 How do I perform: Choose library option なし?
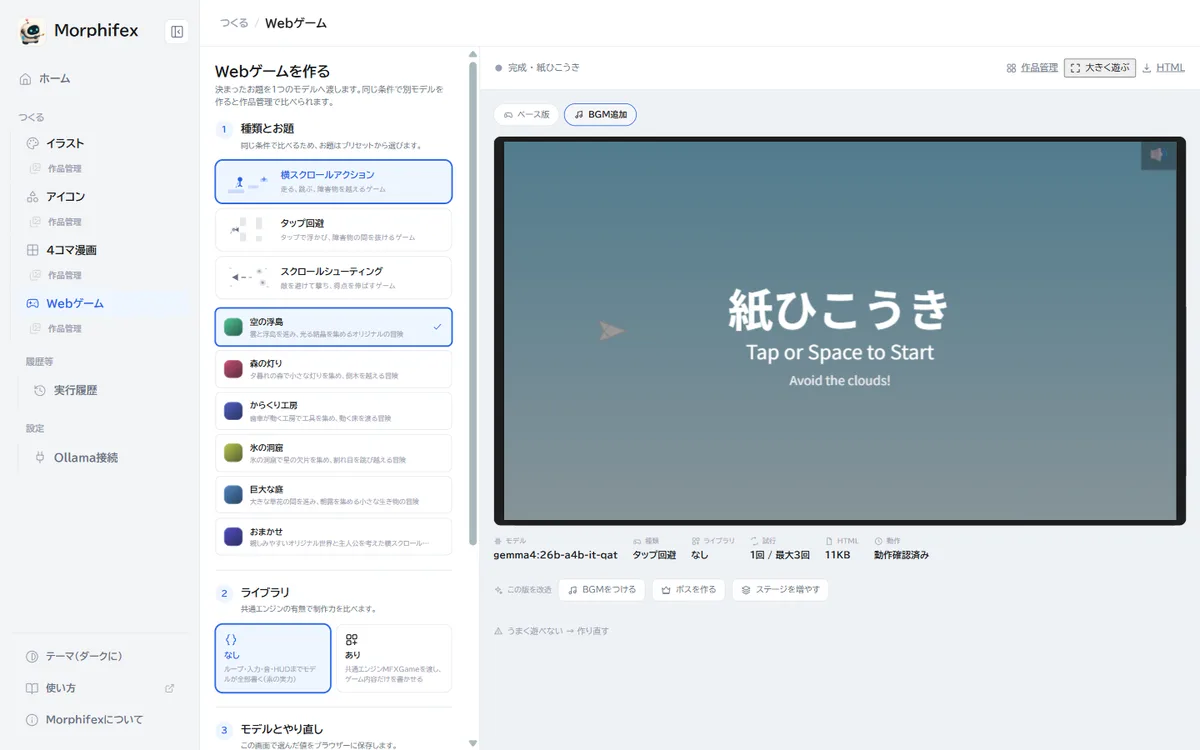273,658
